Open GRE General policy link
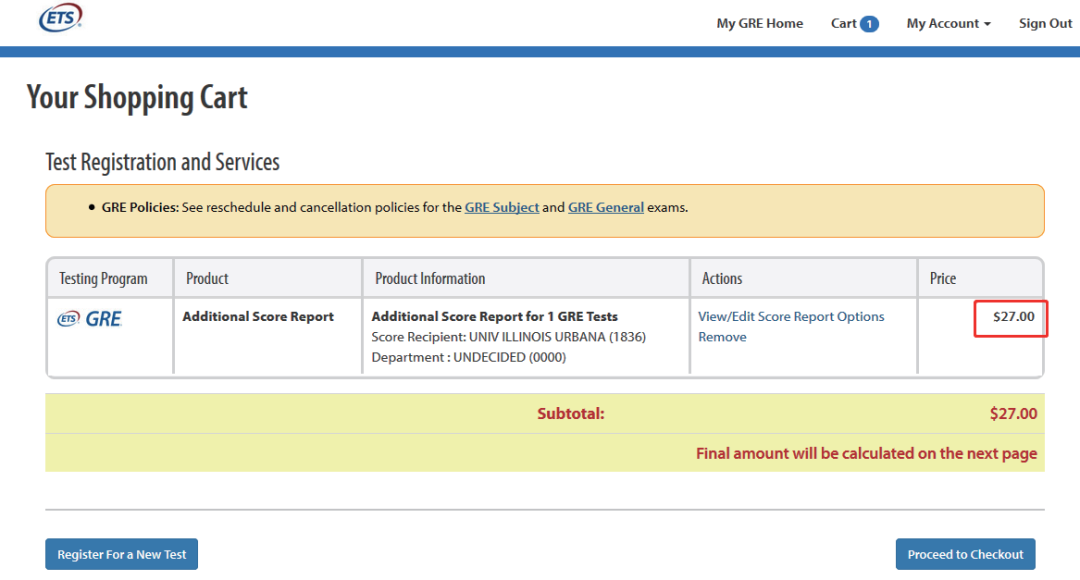1080x580 pixels. pos(605,207)
